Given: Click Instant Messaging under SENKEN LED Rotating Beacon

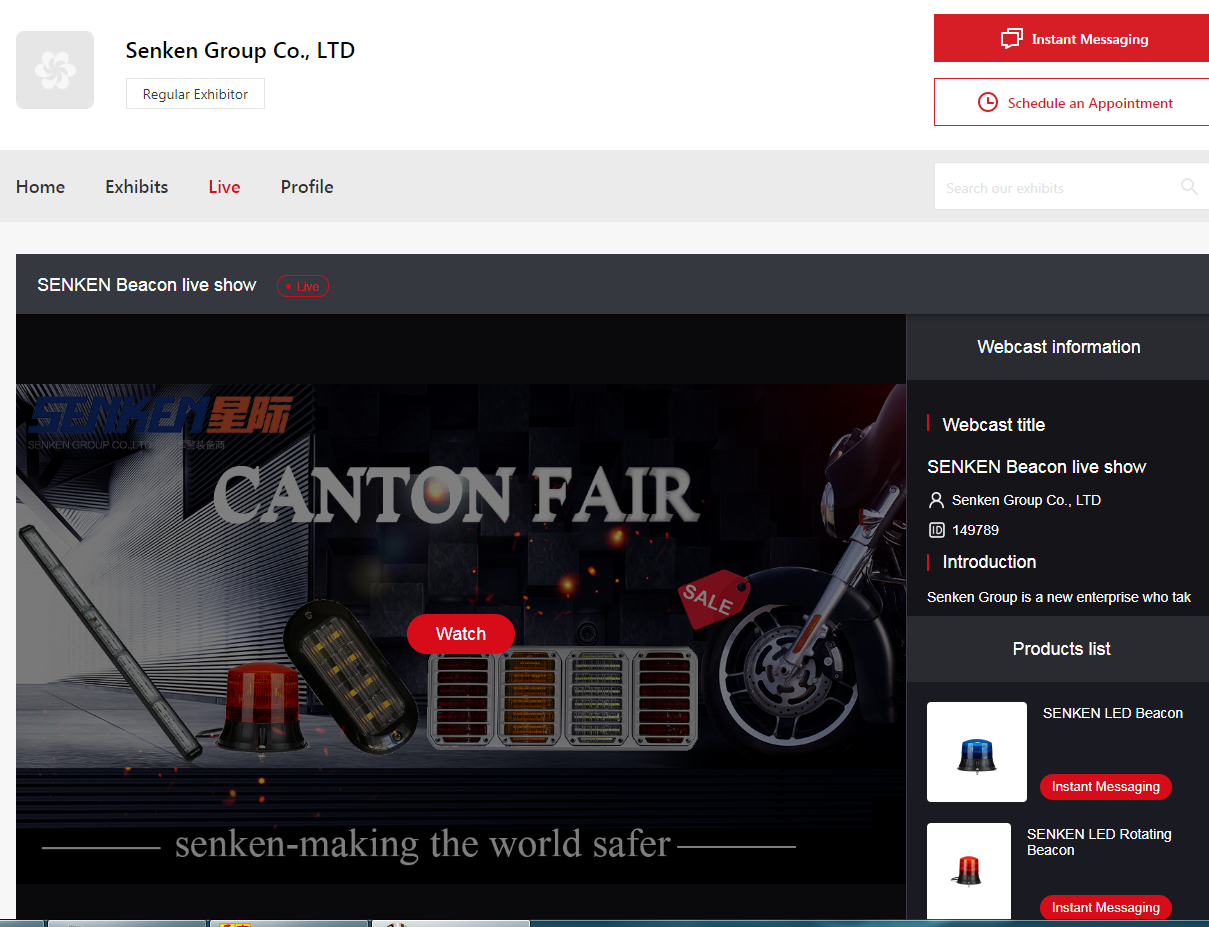Looking at the screenshot, I should pyautogui.click(x=1105, y=908).
